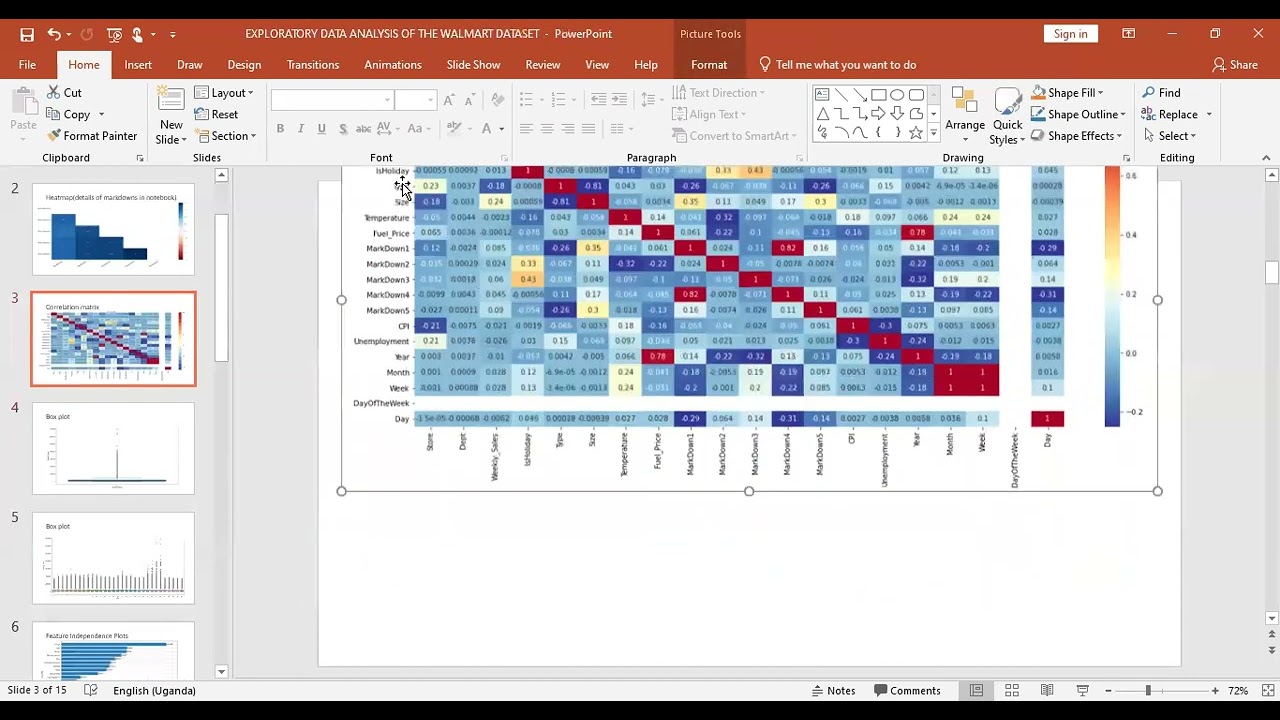Select slide 4 Box plot thumbnail

point(113,448)
